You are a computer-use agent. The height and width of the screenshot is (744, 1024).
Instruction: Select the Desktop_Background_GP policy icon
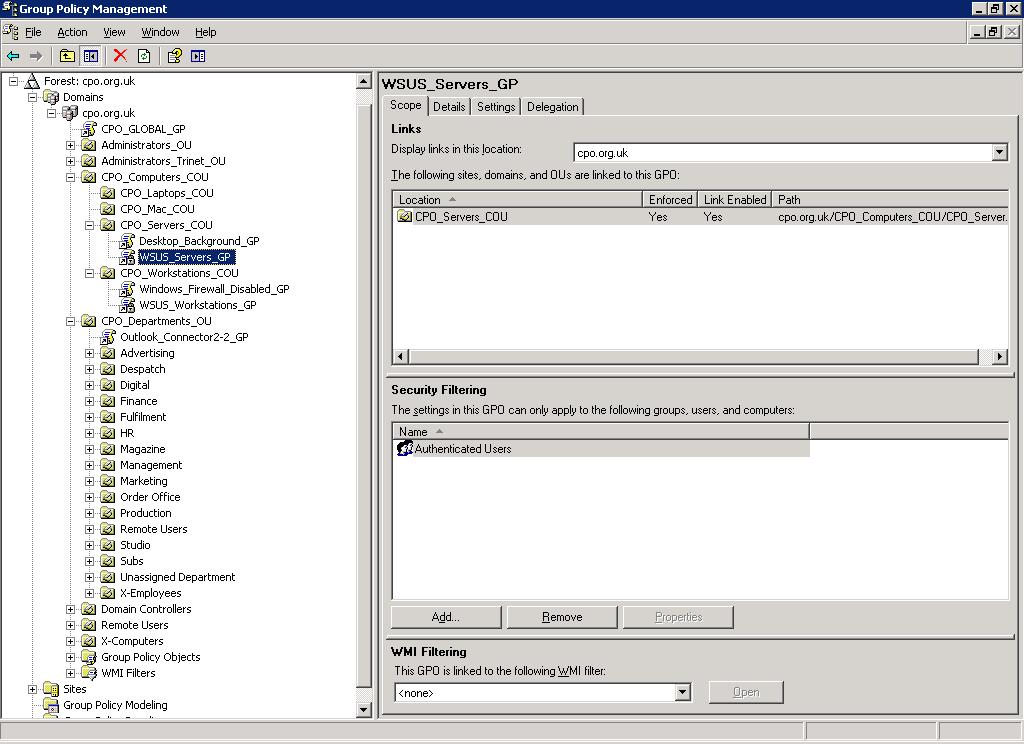tap(127, 241)
